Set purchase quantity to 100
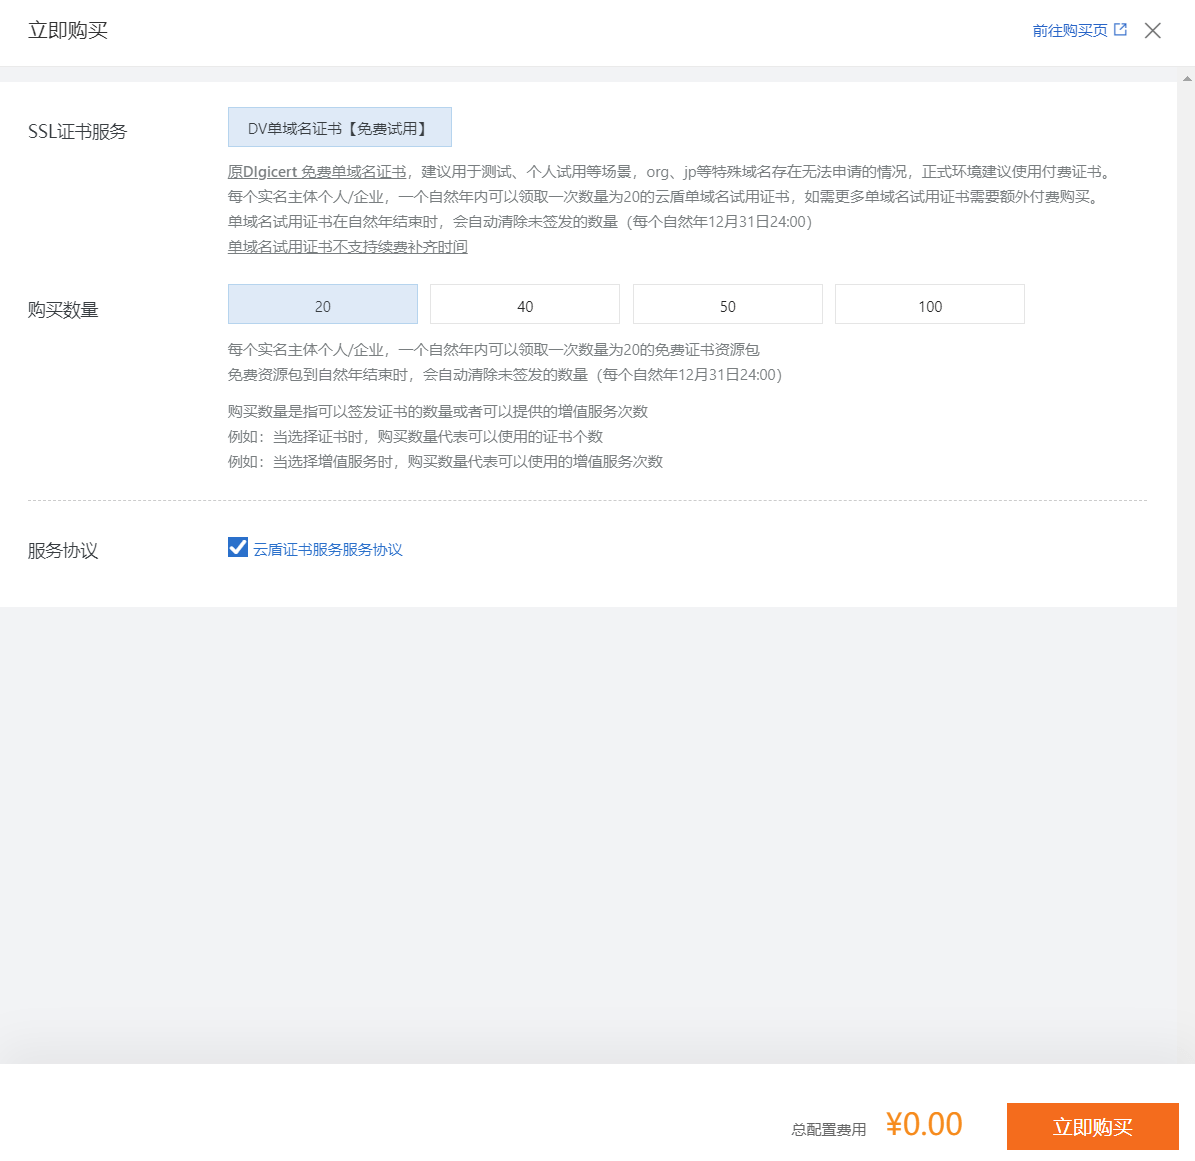 (x=930, y=305)
